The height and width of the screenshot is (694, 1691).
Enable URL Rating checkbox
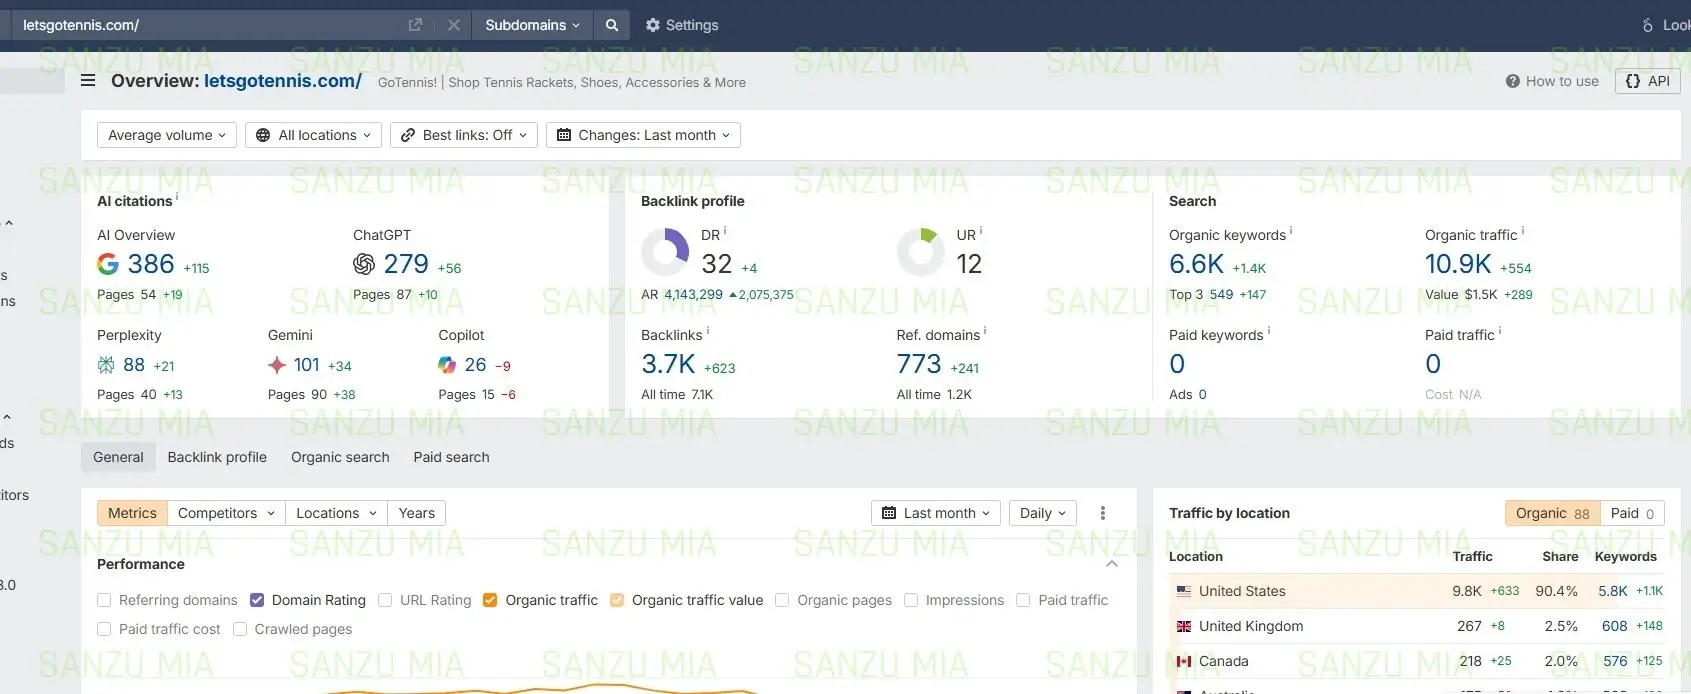(x=385, y=600)
